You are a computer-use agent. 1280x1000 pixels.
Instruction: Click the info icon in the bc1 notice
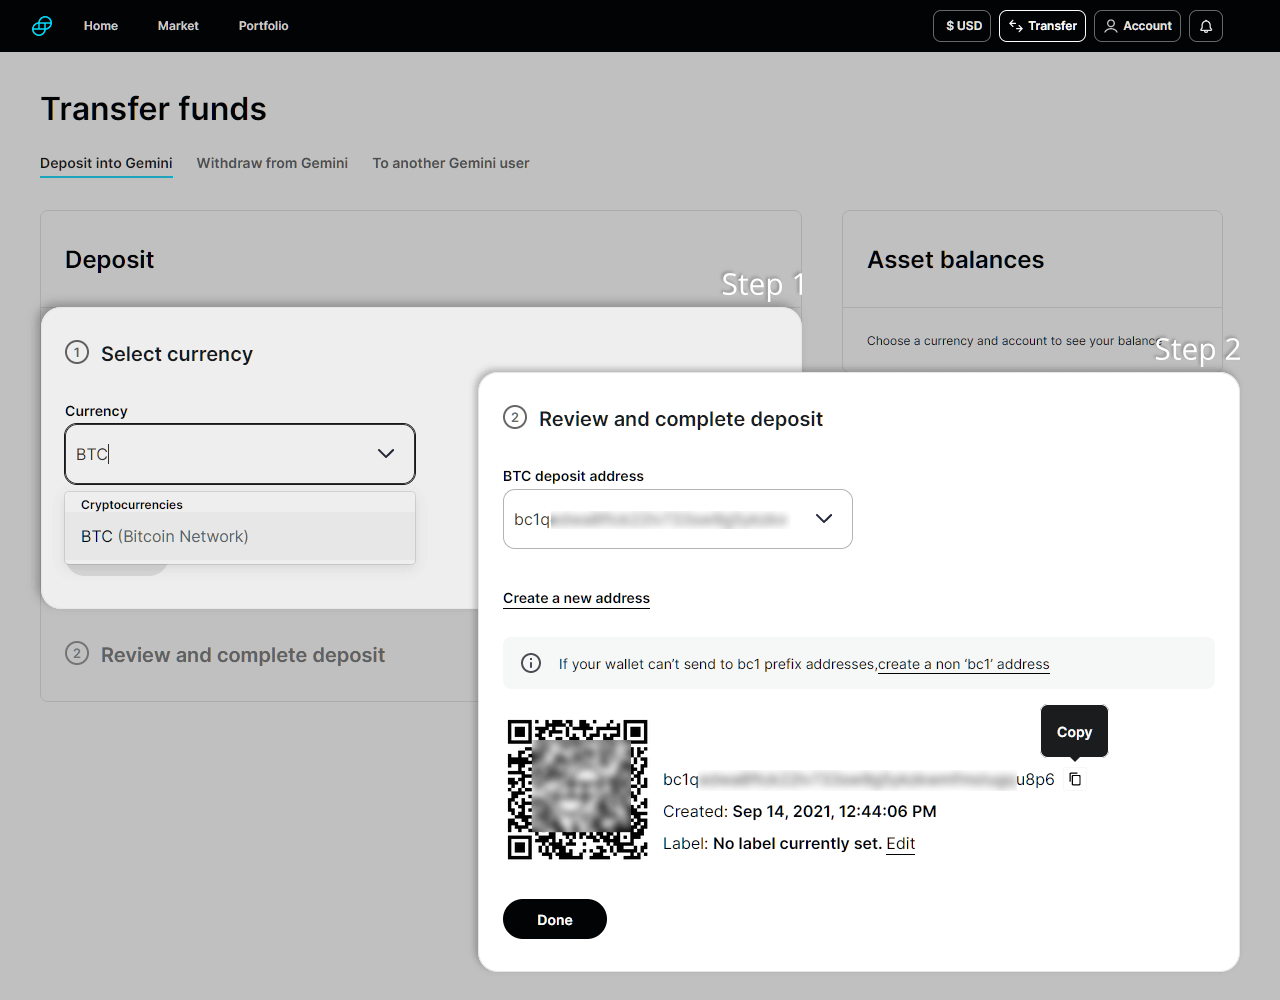point(531,663)
